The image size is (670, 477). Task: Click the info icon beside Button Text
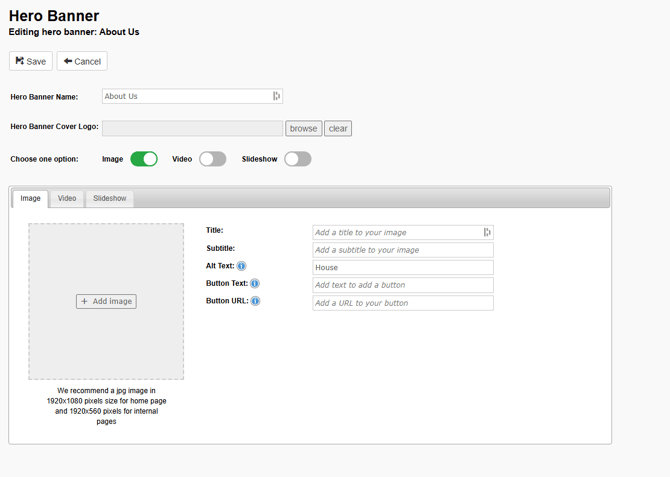click(x=255, y=284)
